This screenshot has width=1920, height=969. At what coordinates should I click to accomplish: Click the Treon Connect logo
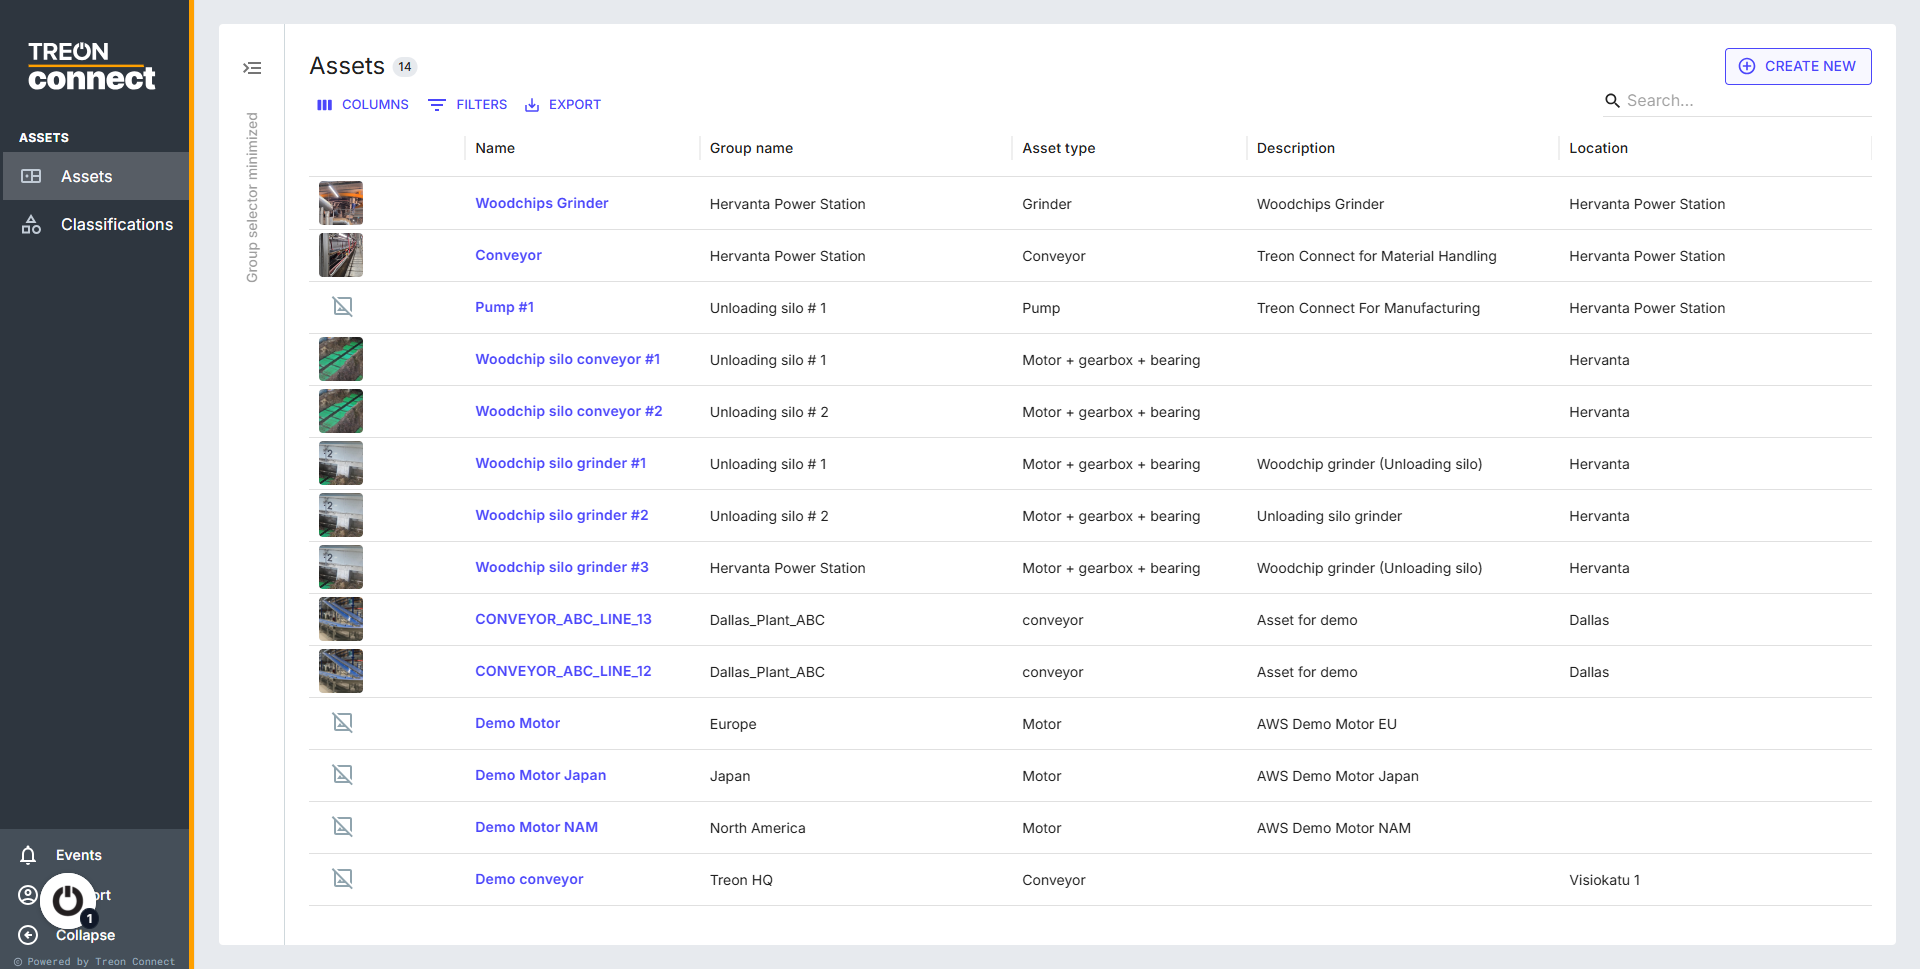[x=91, y=67]
